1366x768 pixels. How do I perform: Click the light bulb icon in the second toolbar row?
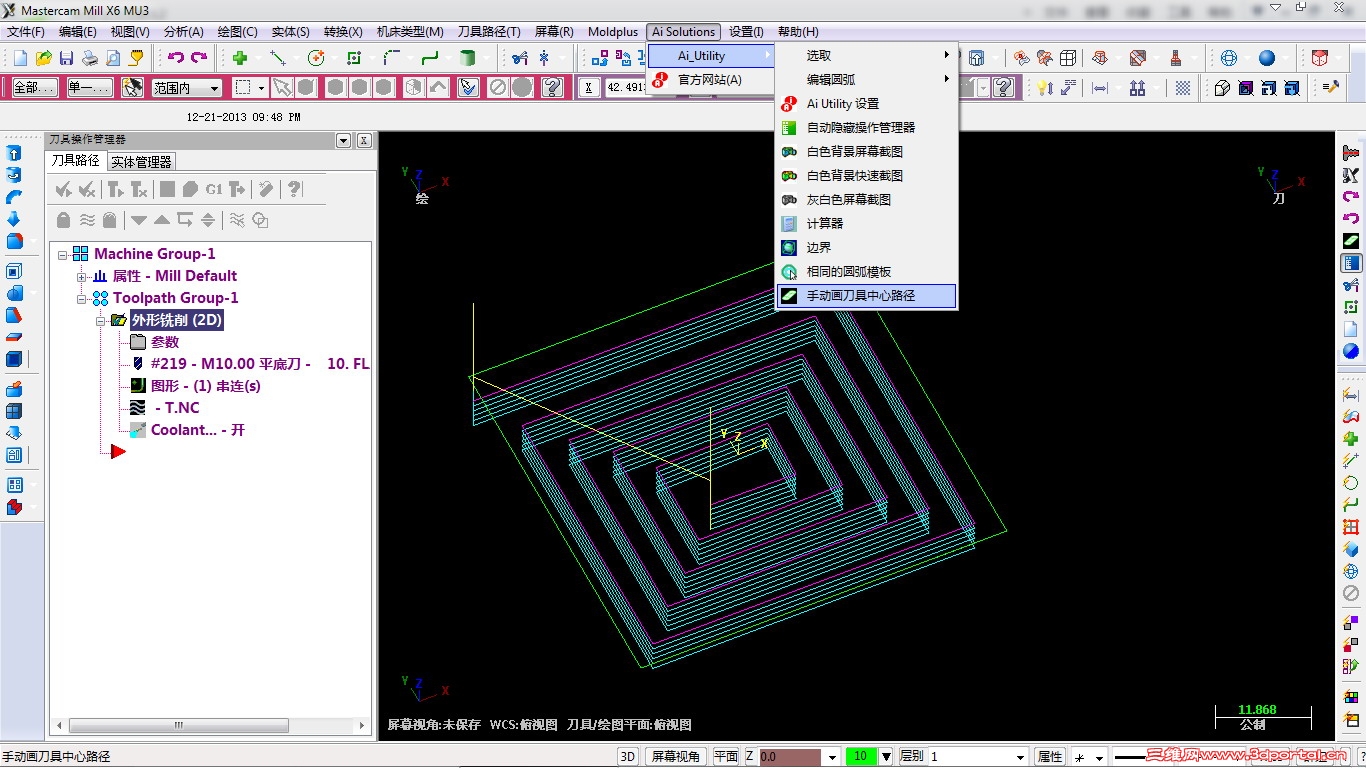point(1044,88)
